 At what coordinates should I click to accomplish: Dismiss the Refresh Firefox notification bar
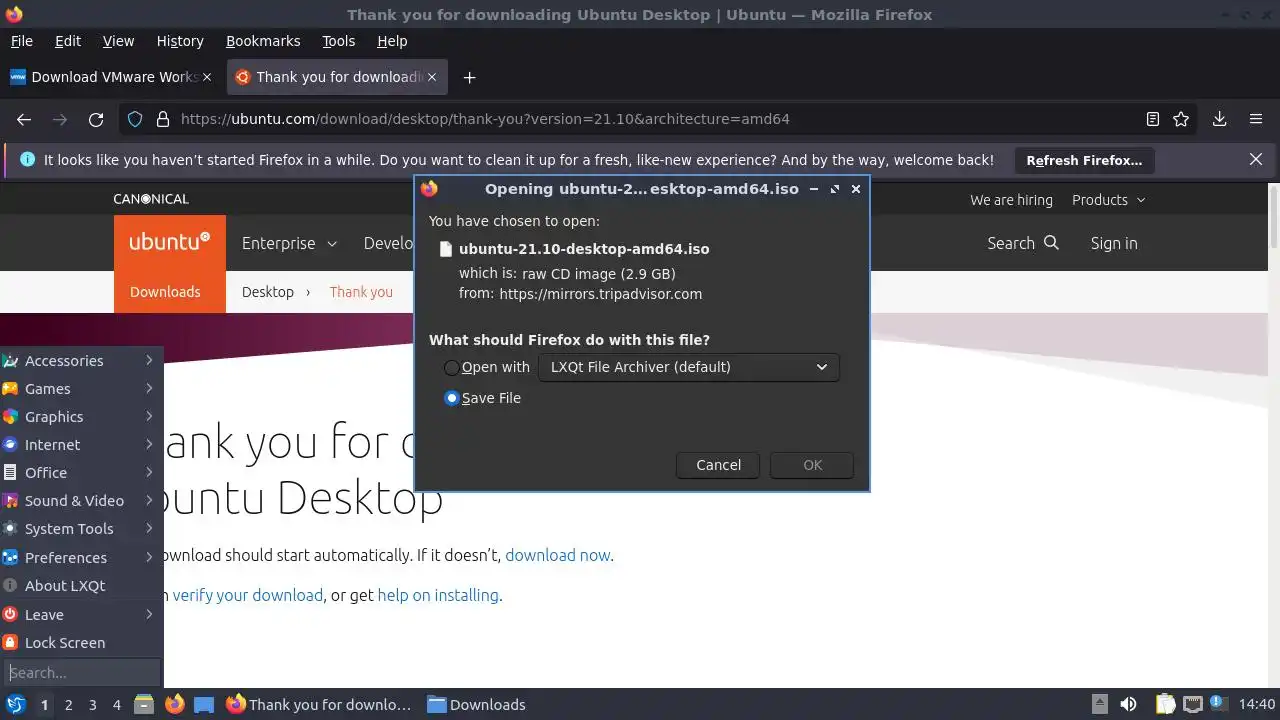1256,159
